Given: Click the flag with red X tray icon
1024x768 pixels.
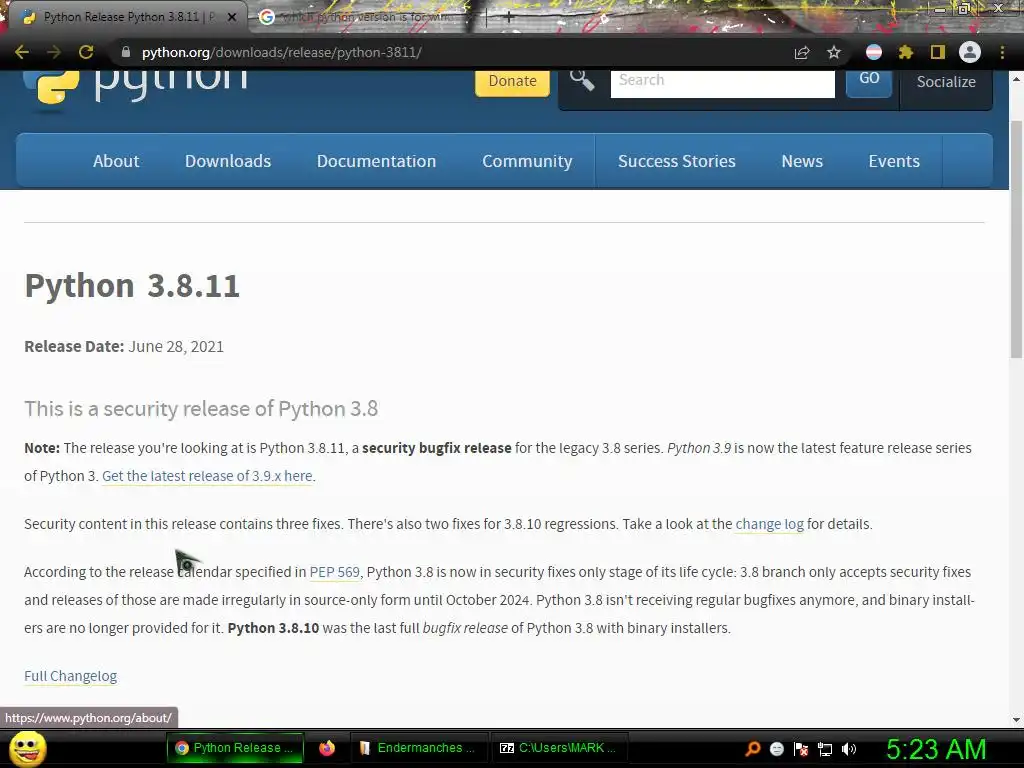Looking at the screenshot, I should click(801, 748).
